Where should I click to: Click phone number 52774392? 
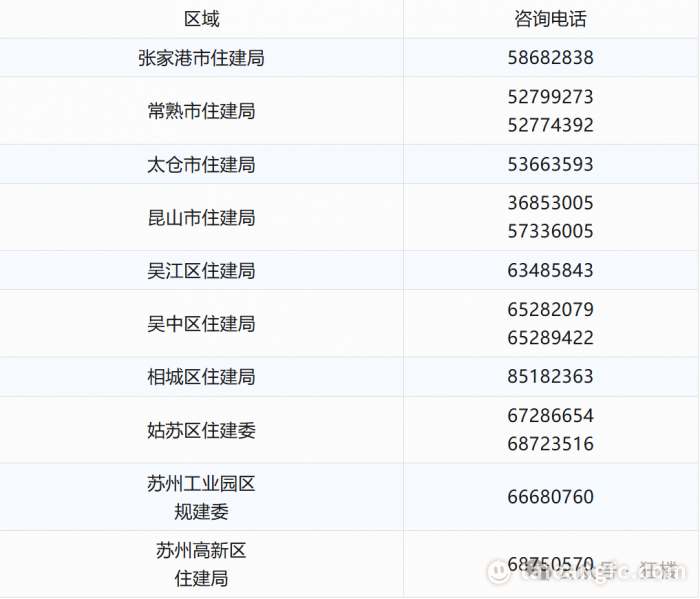[x=550, y=125]
